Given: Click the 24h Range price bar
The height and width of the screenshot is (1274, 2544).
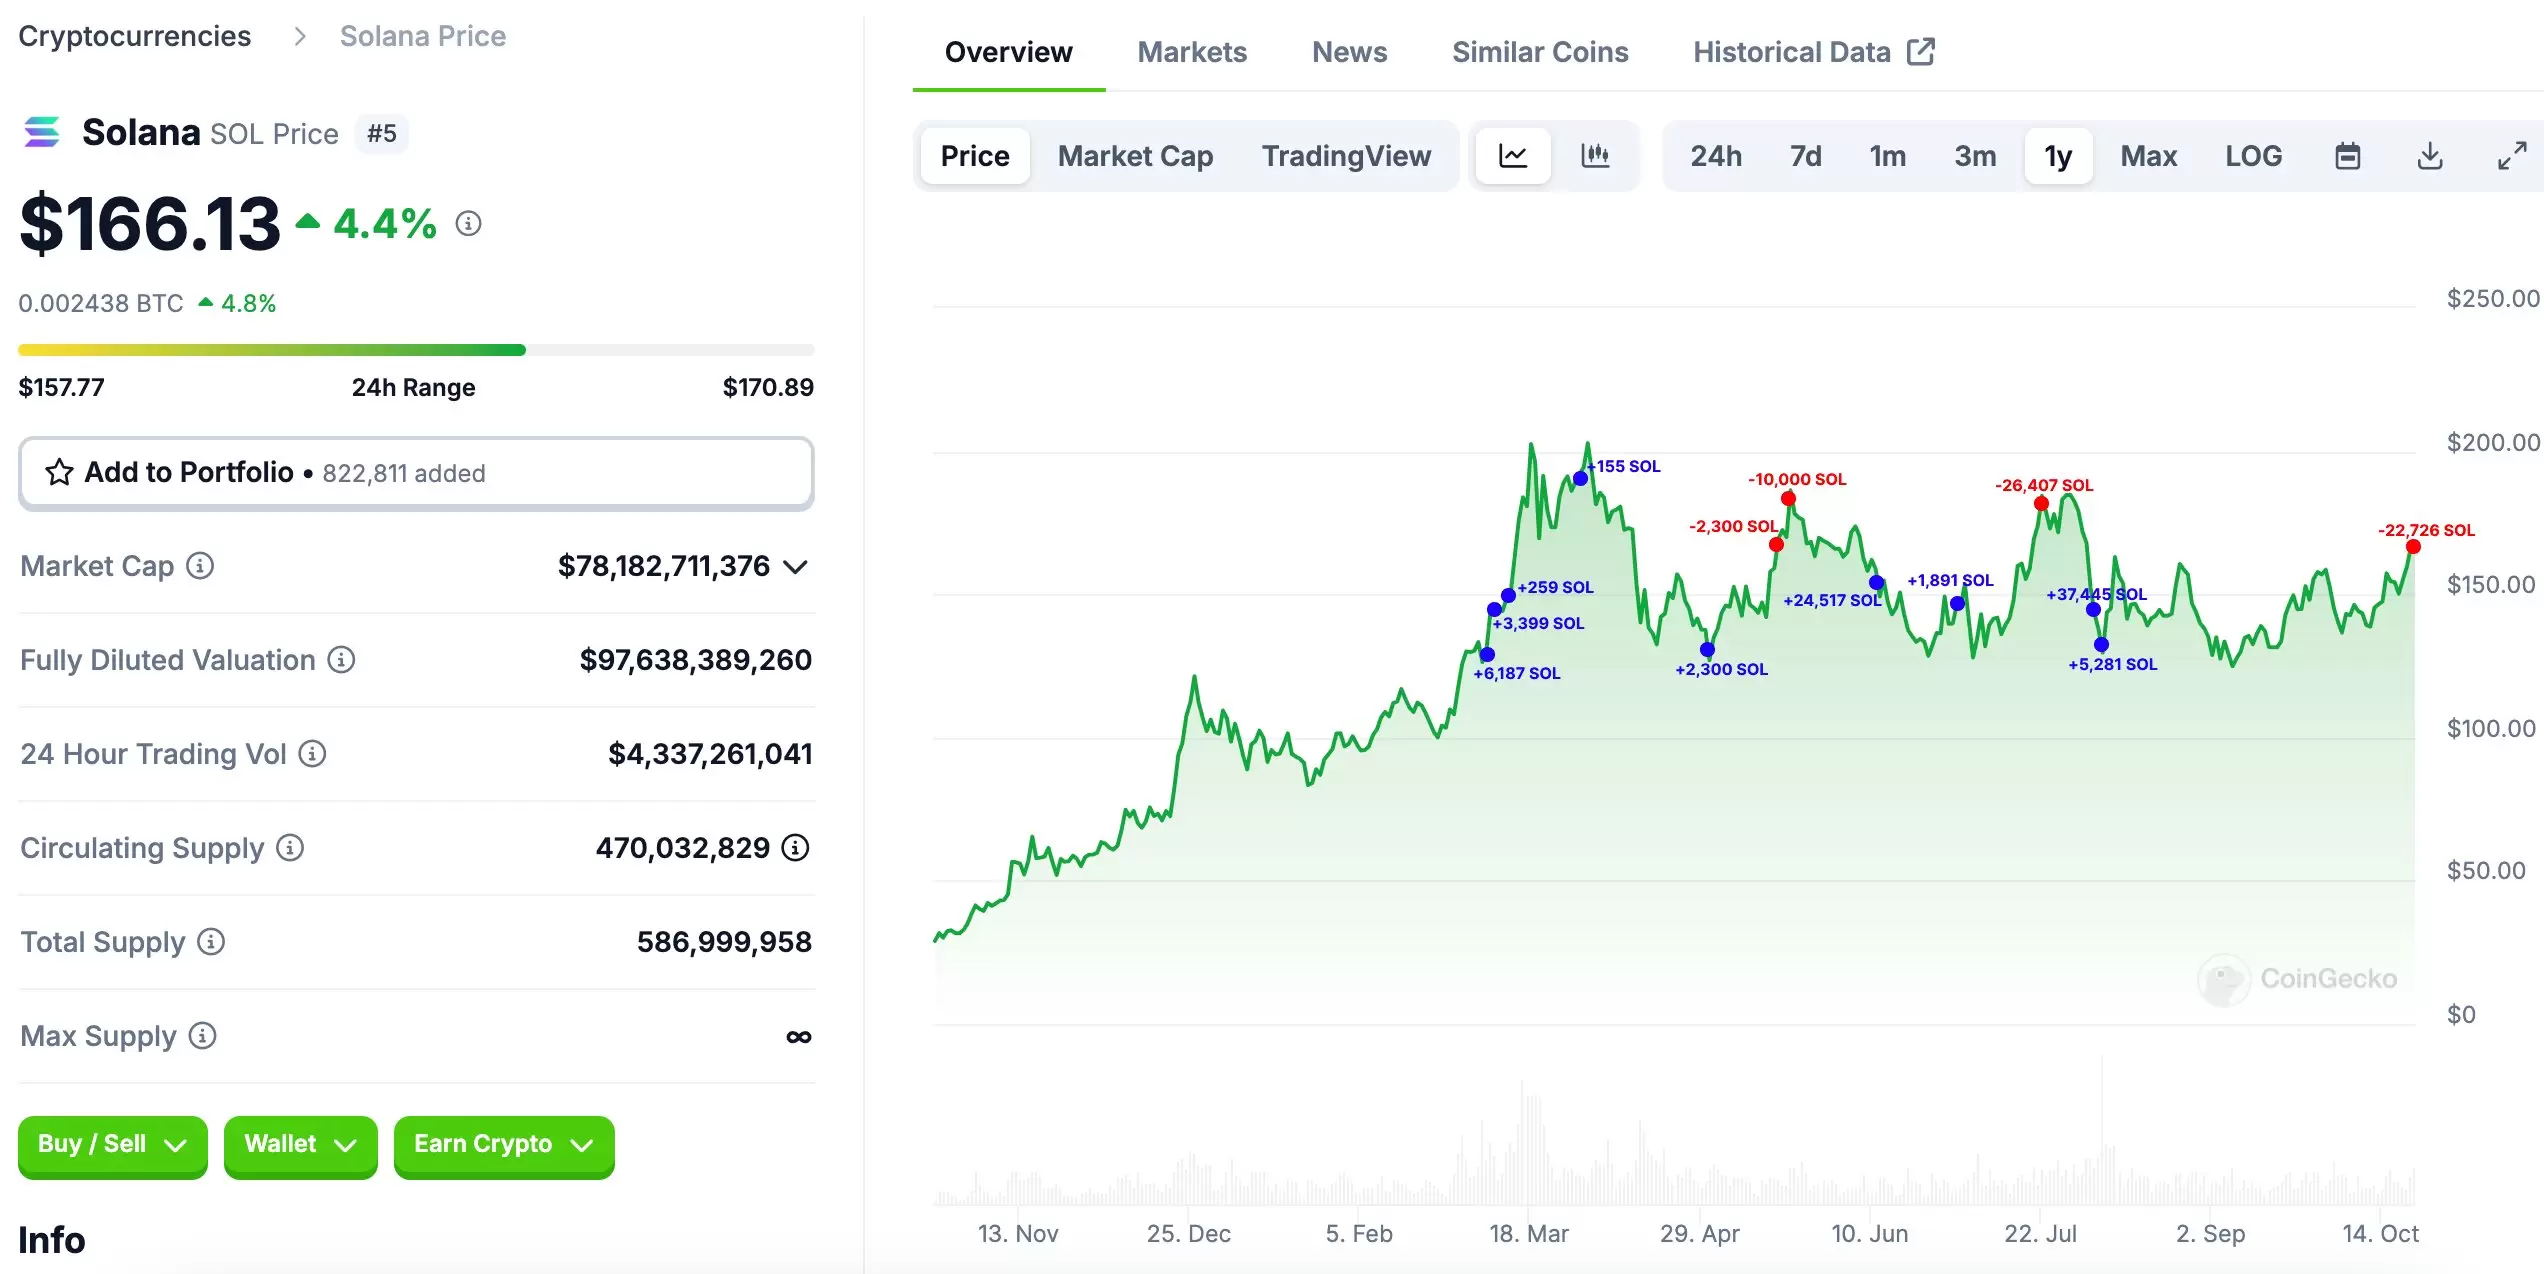Looking at the screenshot, I should (416, 350).
